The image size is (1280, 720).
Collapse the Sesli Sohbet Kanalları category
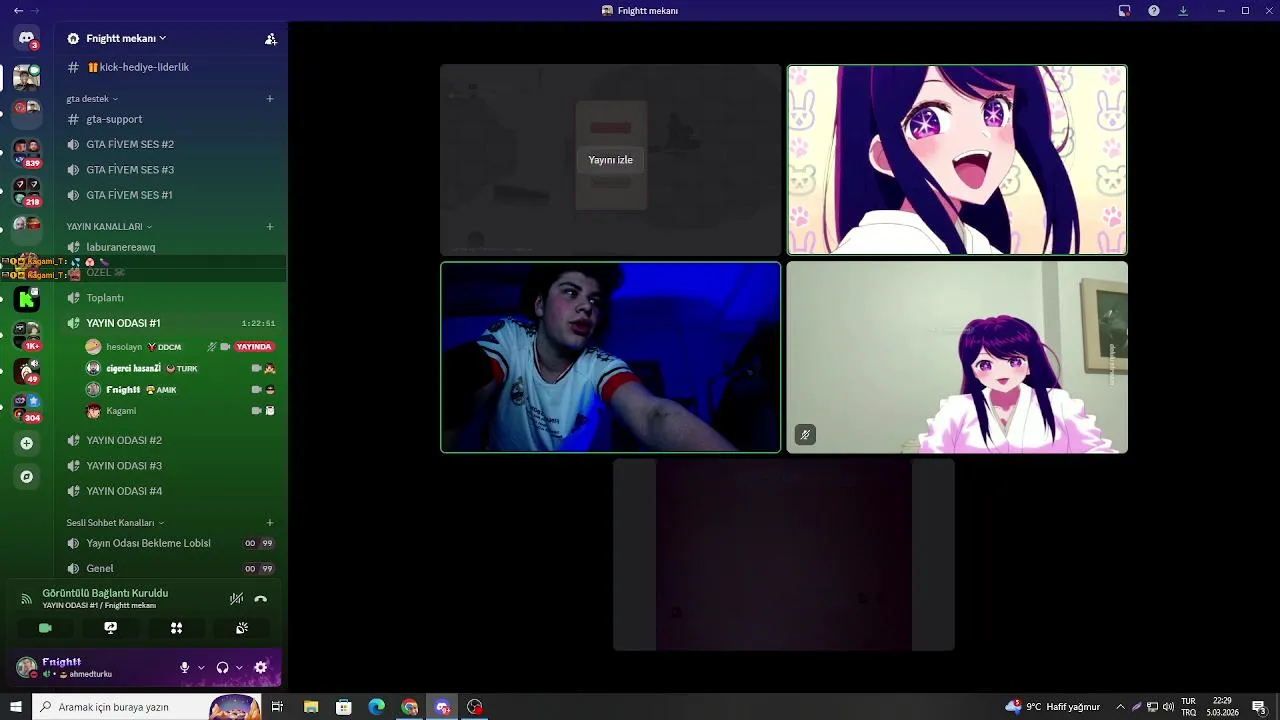point(115,523)
